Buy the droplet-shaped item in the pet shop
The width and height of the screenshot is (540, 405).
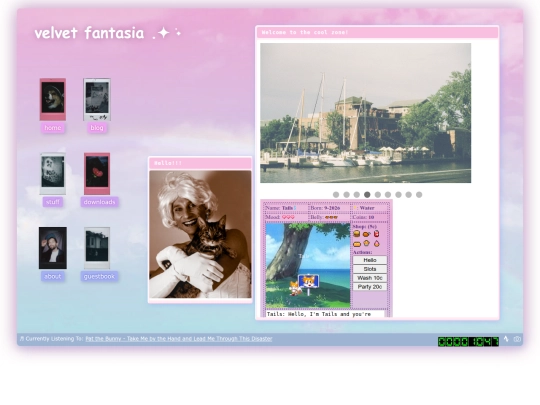pyautogui.click(x=376, y=243)
